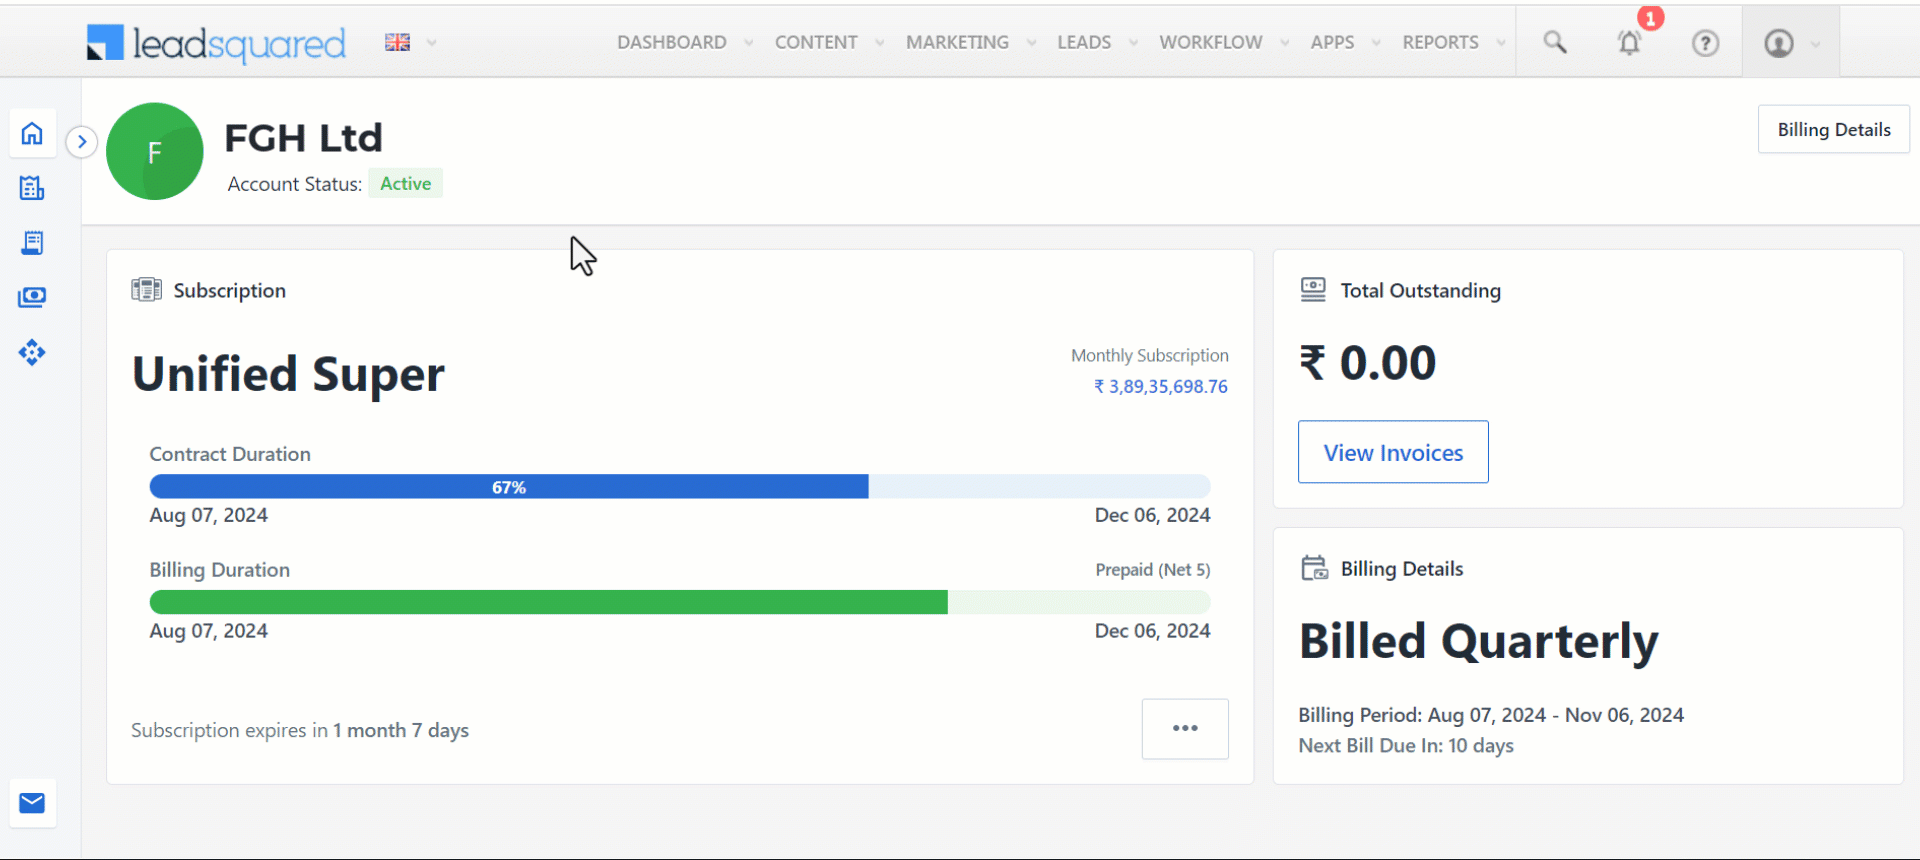Open the user profile icon

pos(1779,43)
